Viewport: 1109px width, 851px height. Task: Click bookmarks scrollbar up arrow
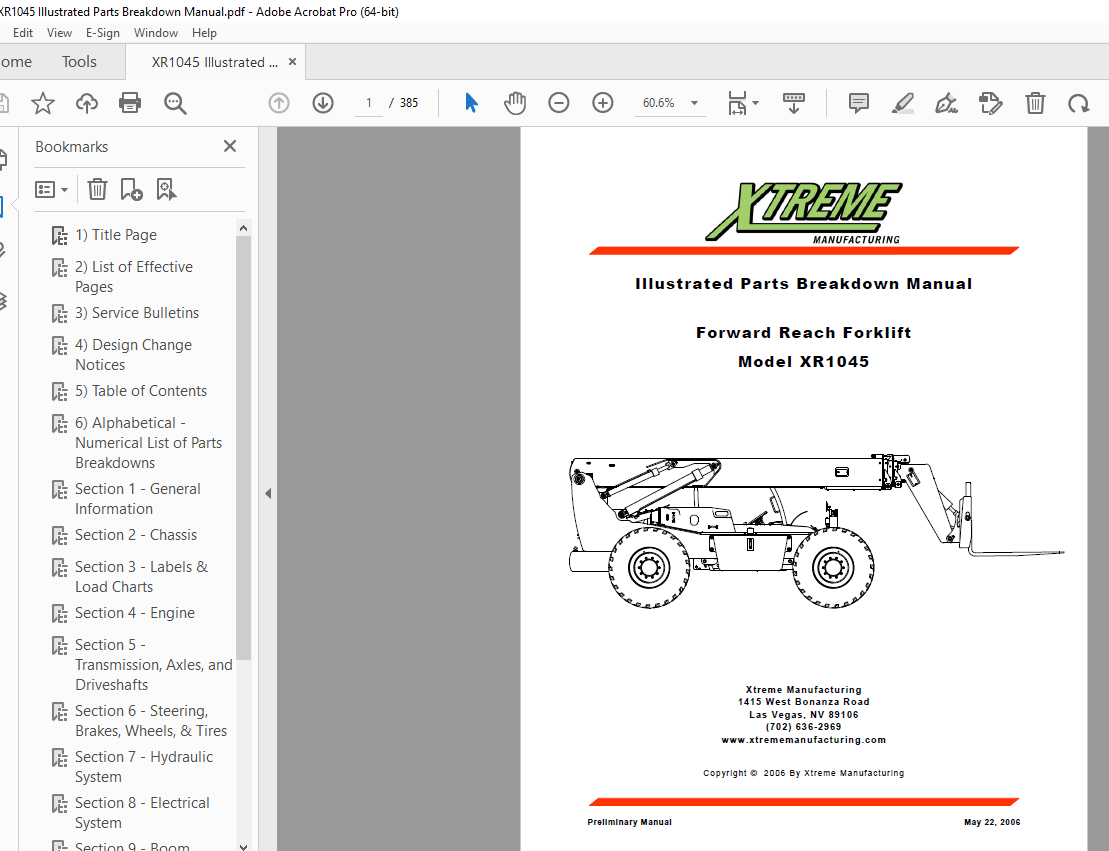click(x=243, y=228)
